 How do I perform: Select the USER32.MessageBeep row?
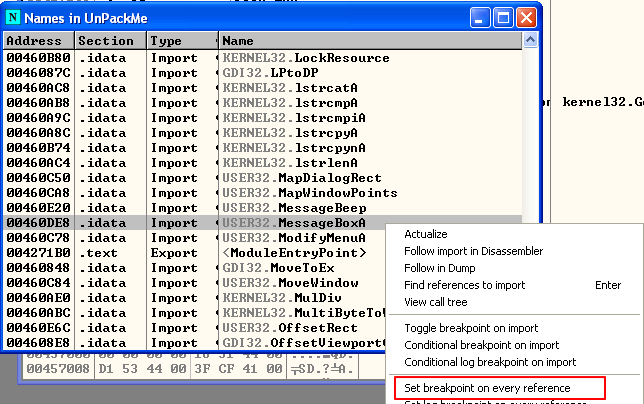[x=262, y=207]
